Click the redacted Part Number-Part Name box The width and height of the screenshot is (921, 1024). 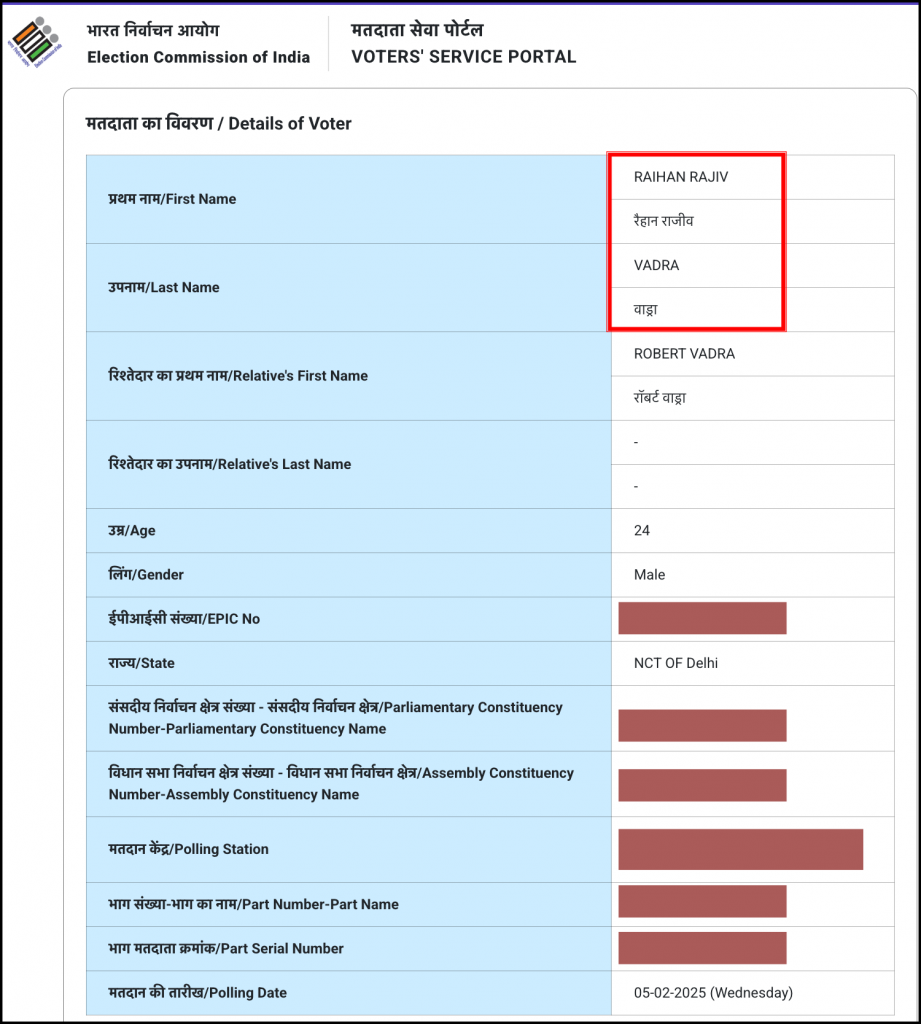702,901
